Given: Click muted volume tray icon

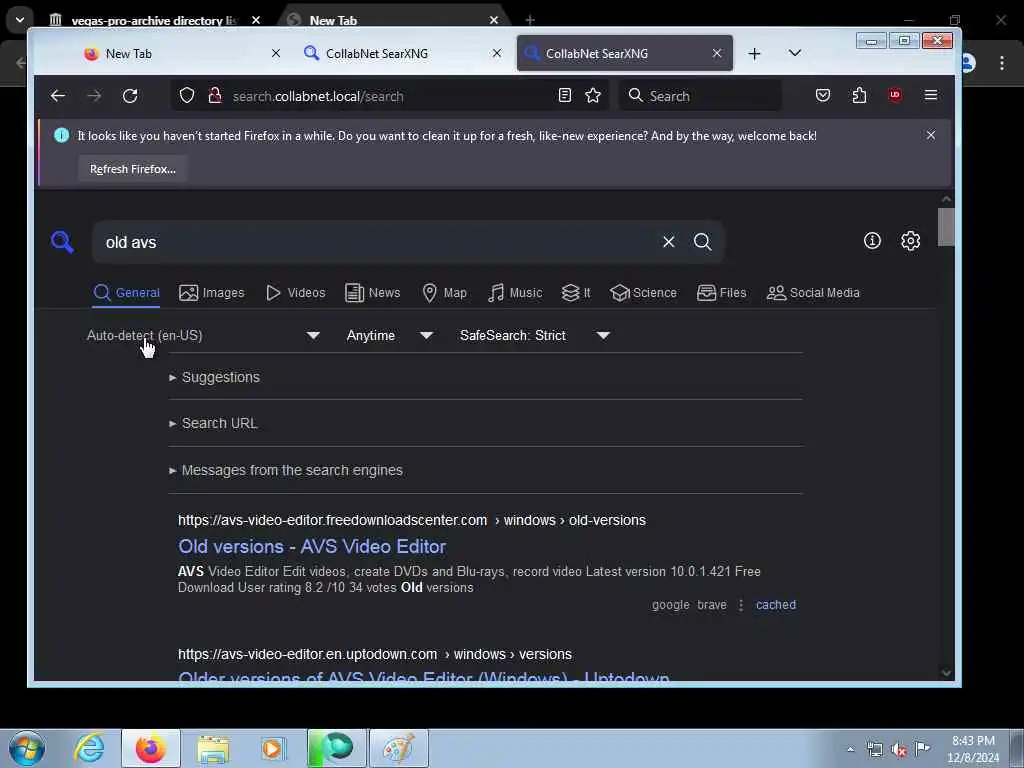Looking at the screenshot, I should tap(899, 749).
